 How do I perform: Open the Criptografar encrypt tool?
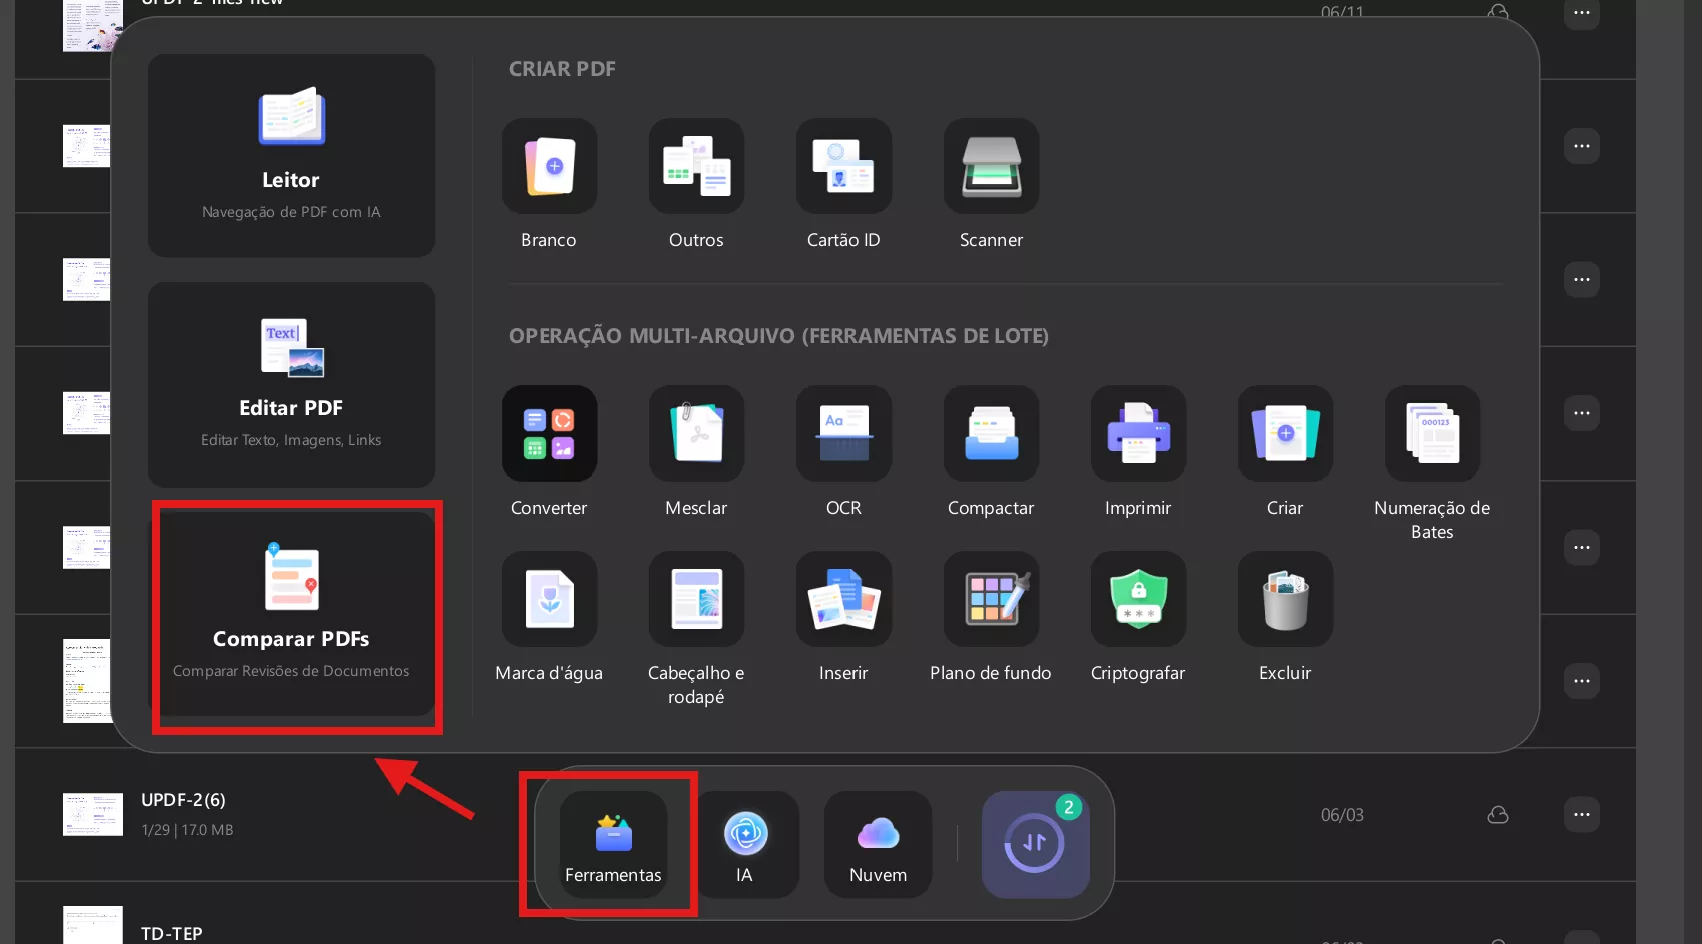coord(1138,599)
